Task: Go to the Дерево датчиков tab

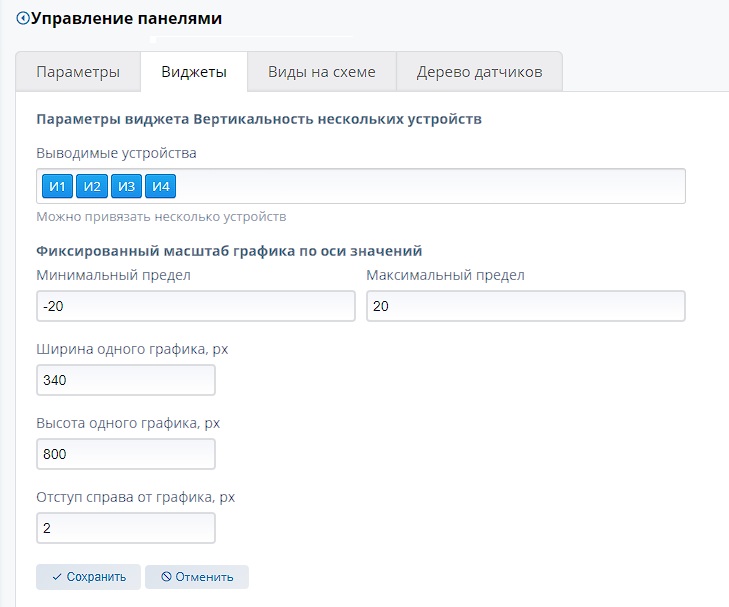Action: point(479,72)
